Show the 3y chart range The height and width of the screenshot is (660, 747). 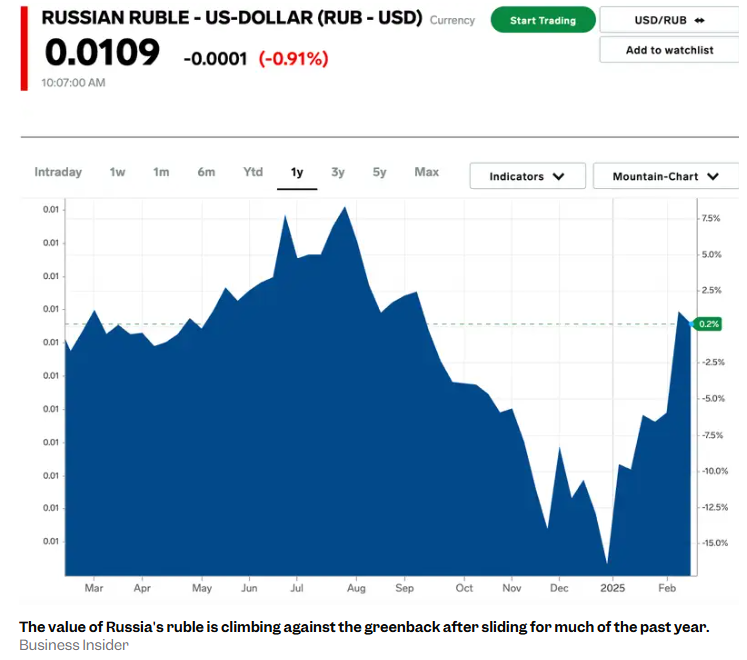point(338,172)
